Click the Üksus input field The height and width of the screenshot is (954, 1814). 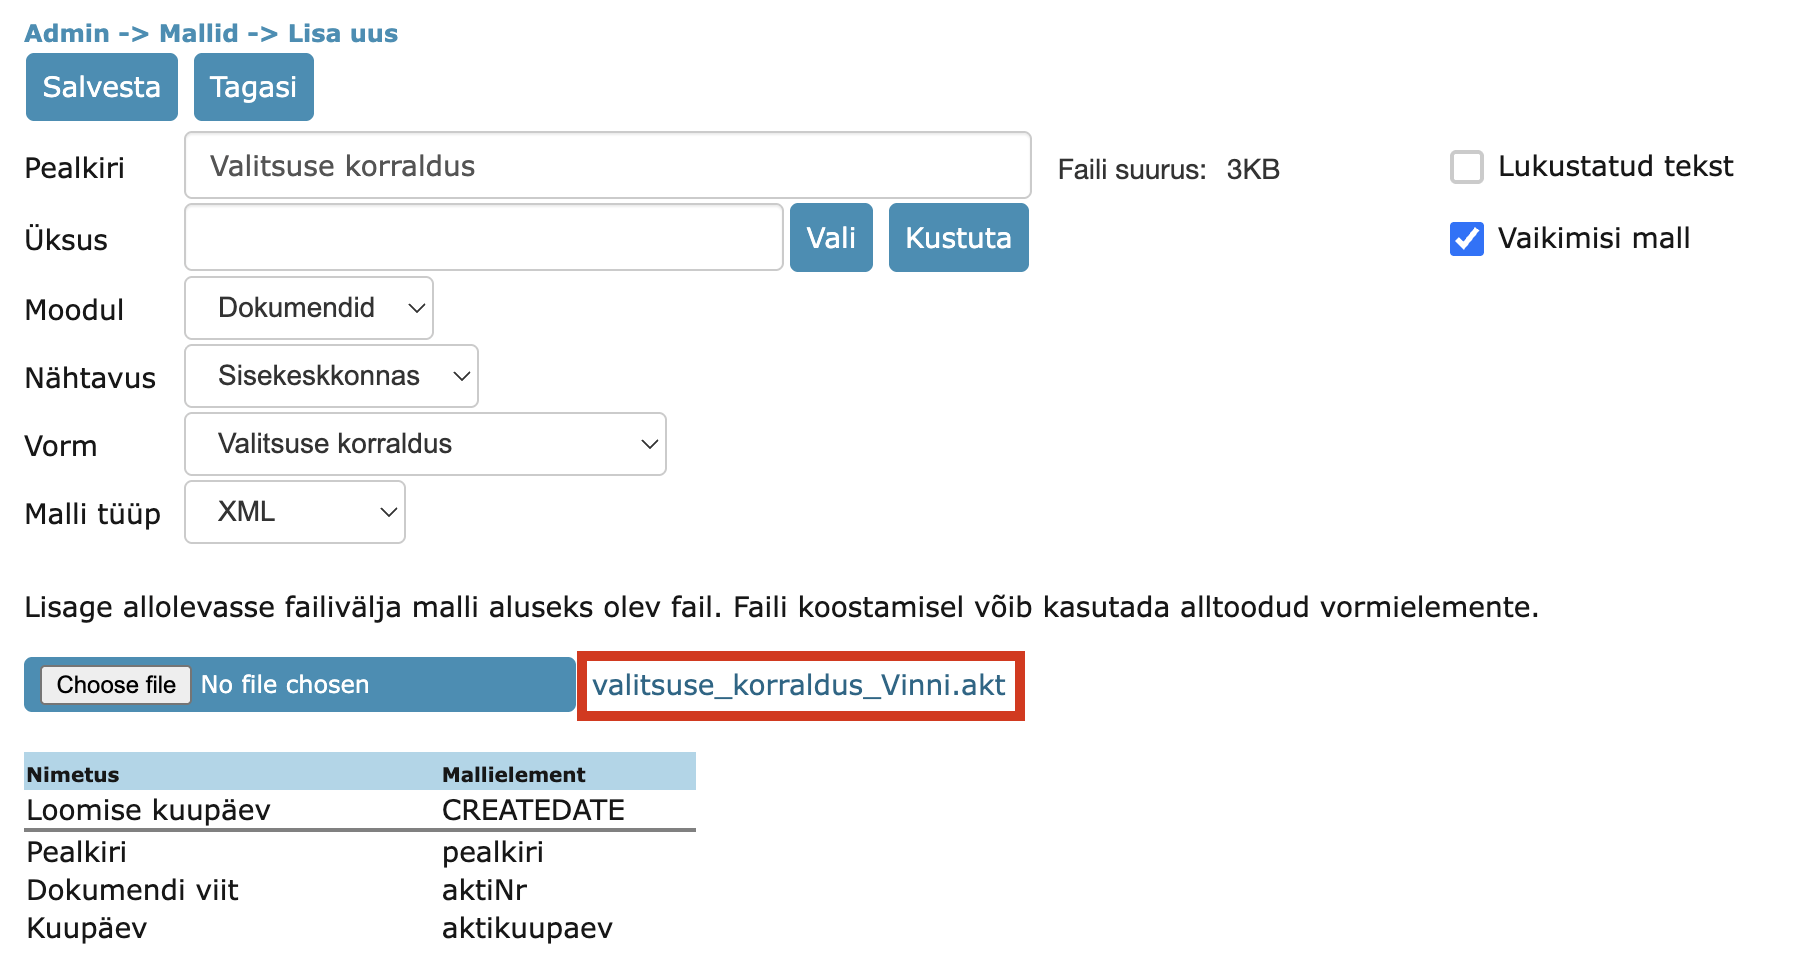coord(483,238)
